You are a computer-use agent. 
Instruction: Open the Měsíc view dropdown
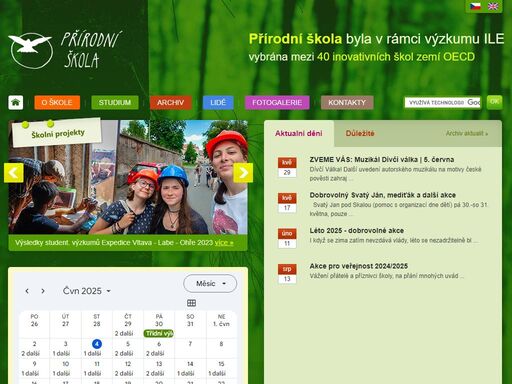coord(210,284)
